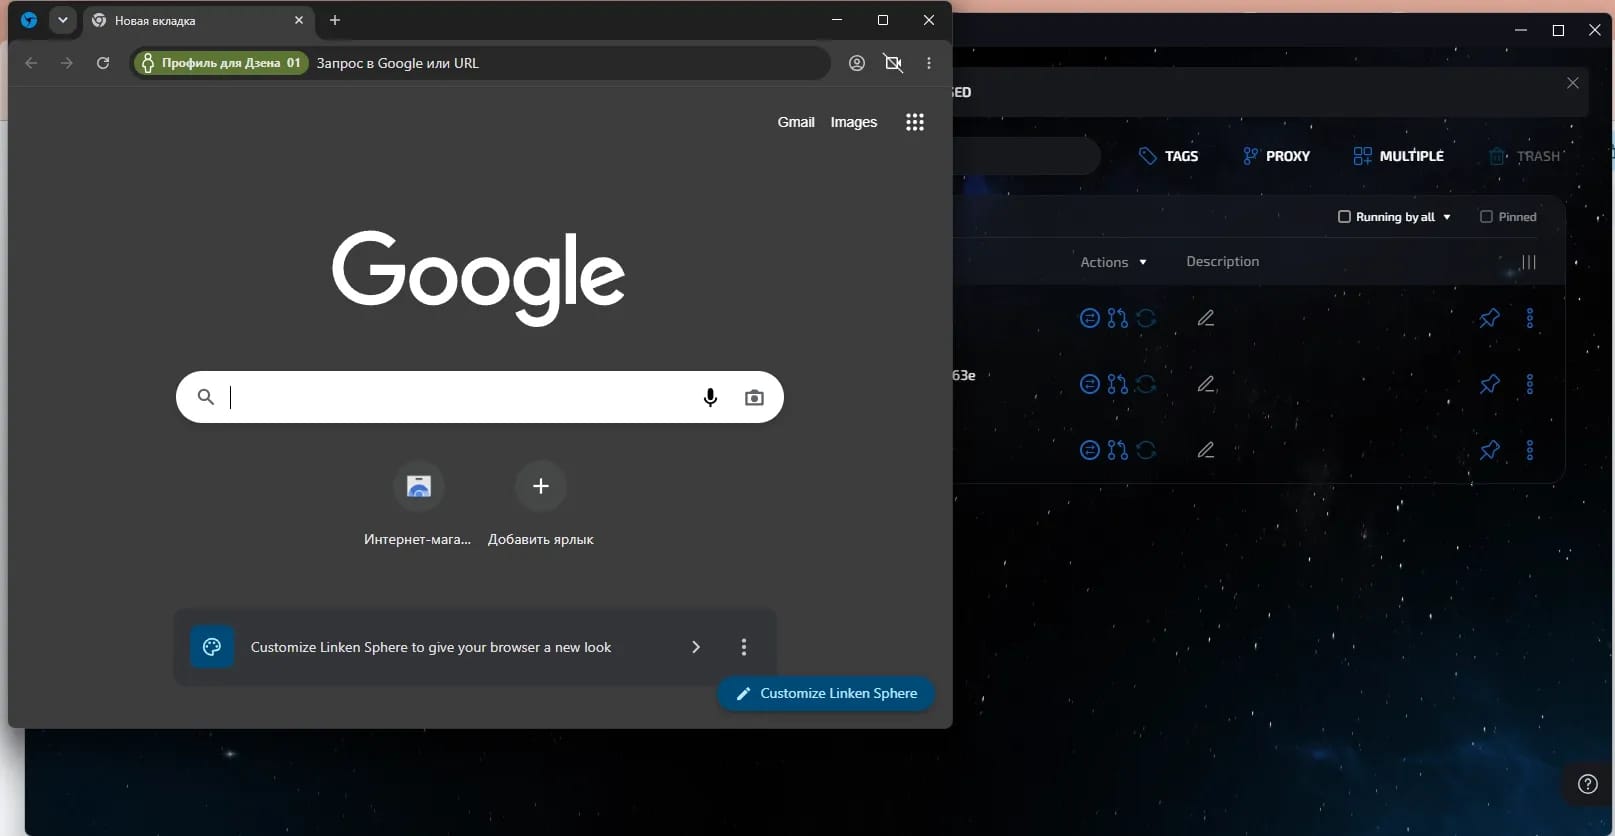1615x836 pixels.
Task: Open TAGS in the Linken Sphere window
Action: point(1169,156)
